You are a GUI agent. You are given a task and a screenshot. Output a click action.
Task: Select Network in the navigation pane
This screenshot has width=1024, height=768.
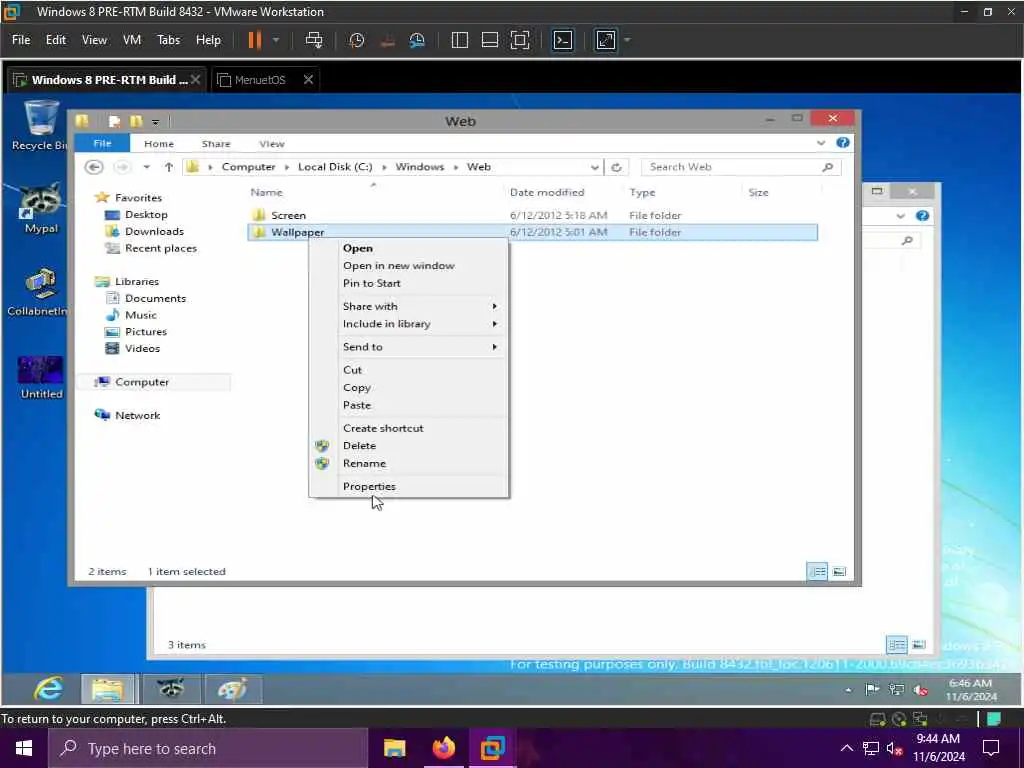[x=137, y=415]
